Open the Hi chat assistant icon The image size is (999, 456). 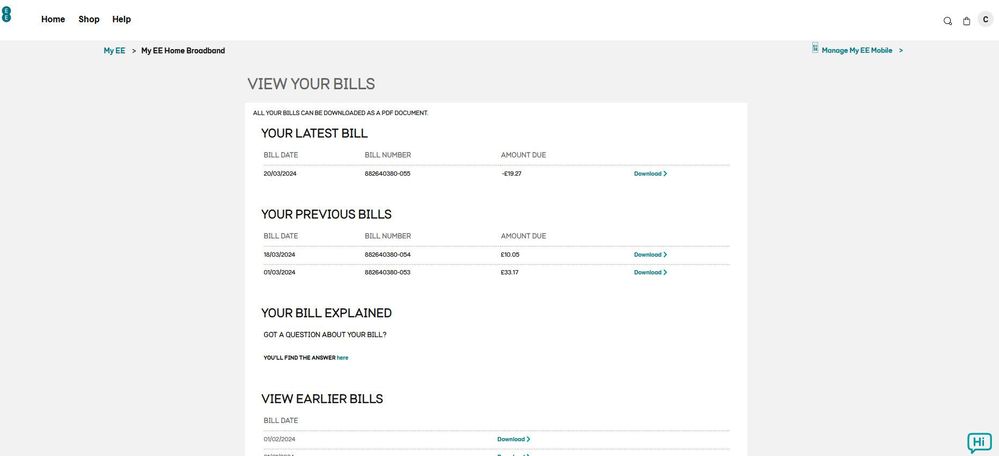click(979, 443)
